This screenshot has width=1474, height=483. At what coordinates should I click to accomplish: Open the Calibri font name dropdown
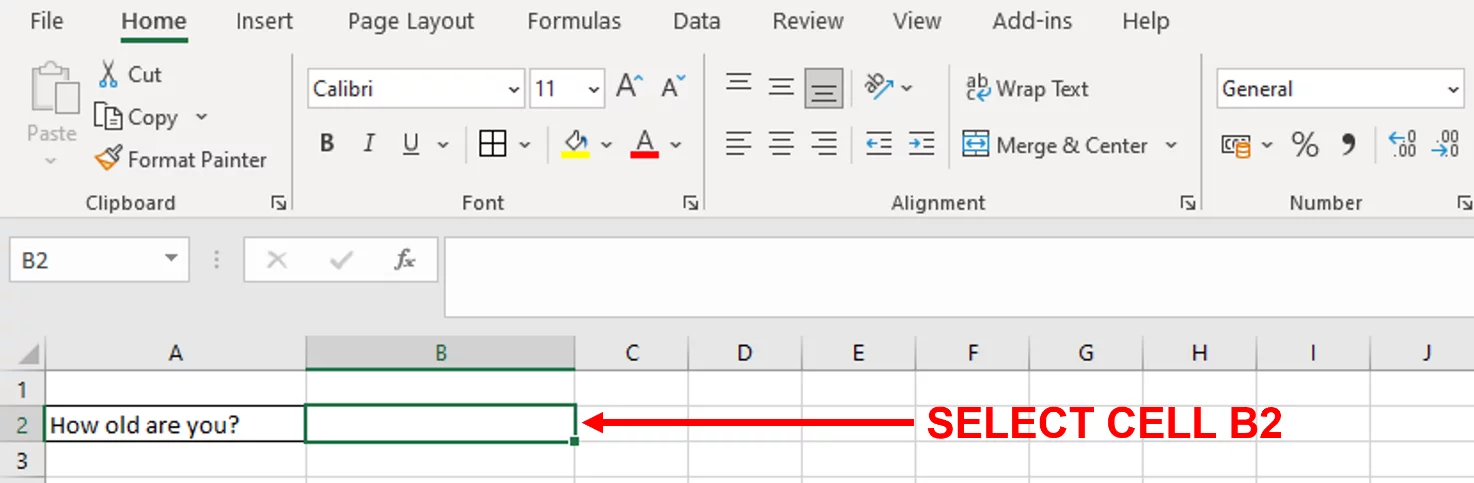(x=514, y=89)
